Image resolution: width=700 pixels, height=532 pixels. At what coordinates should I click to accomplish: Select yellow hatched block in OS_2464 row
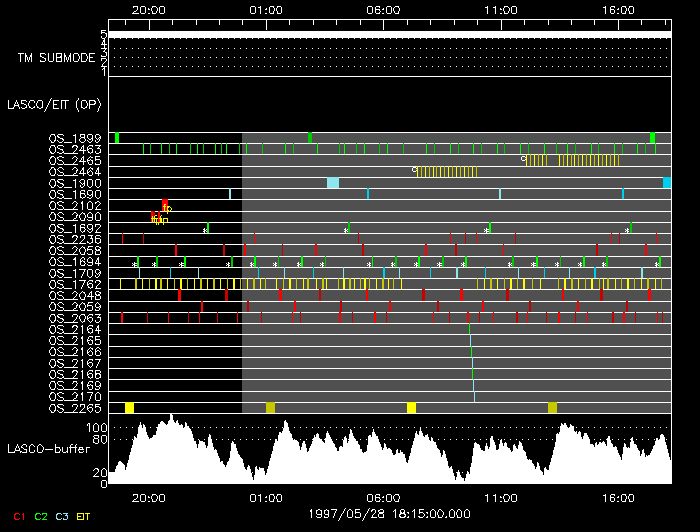(455, 171)
